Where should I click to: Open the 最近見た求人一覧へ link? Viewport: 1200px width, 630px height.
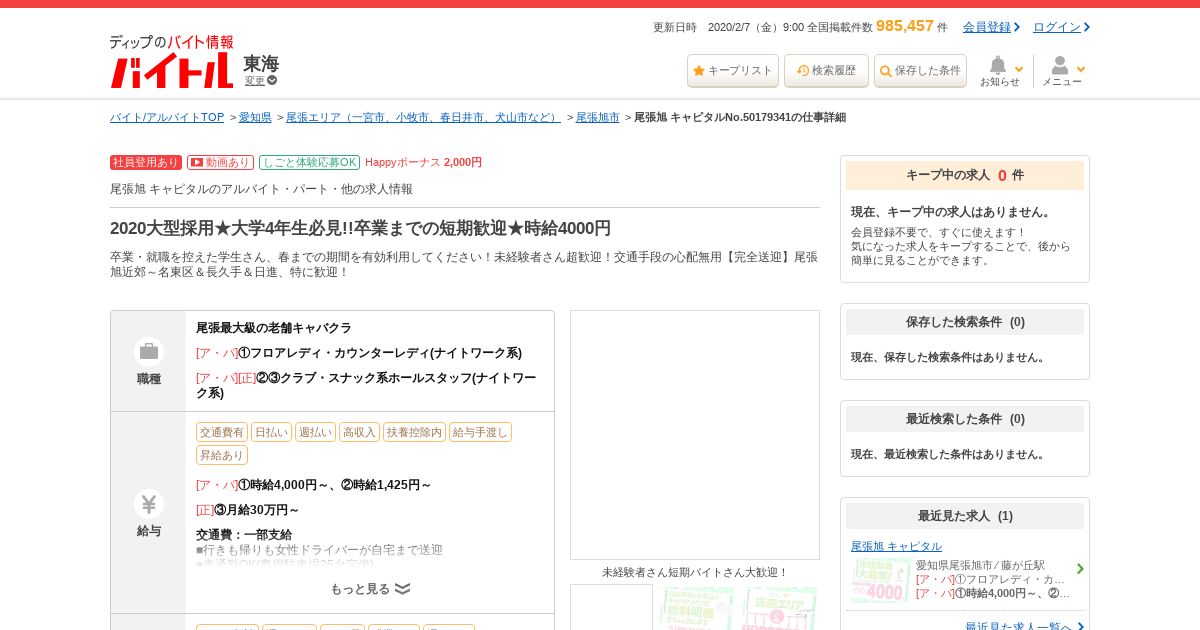(1018, 627)
